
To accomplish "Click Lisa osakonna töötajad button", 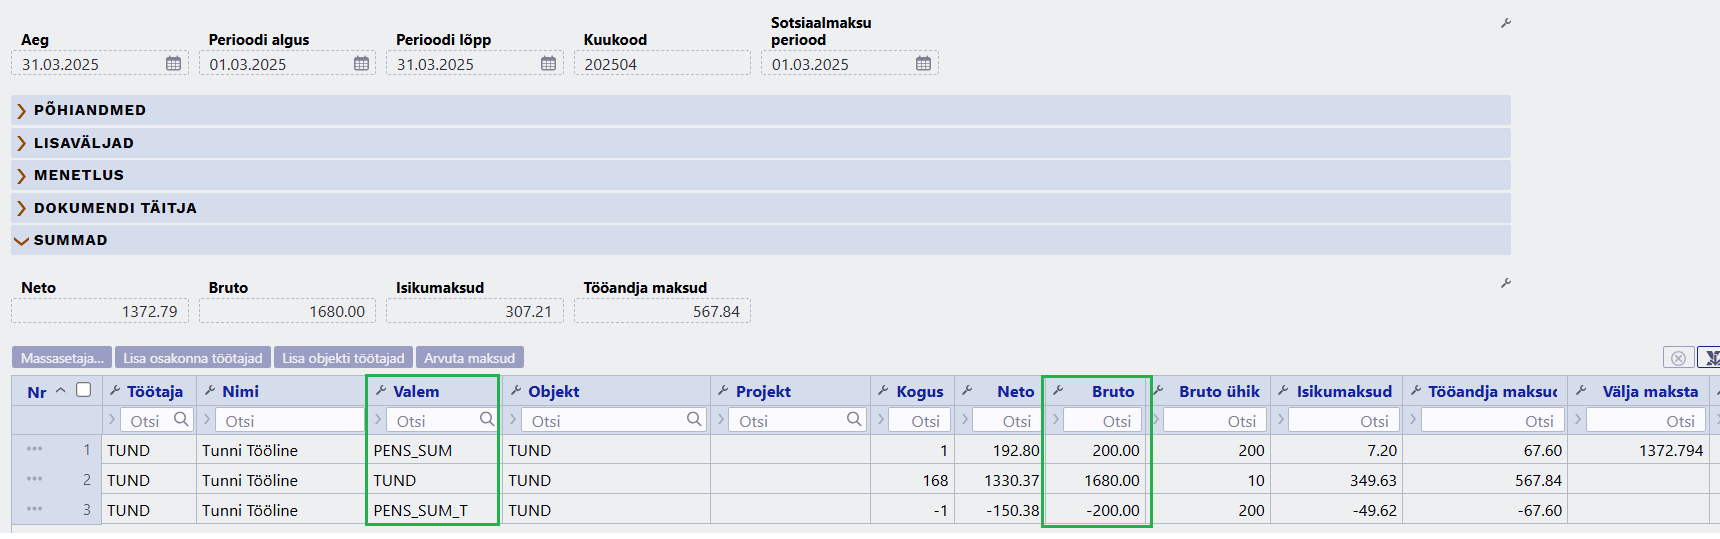I will pos(193,358).
